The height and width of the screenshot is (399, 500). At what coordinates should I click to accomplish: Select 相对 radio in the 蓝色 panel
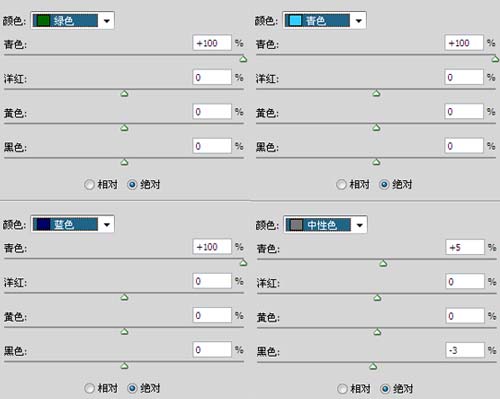89,388
